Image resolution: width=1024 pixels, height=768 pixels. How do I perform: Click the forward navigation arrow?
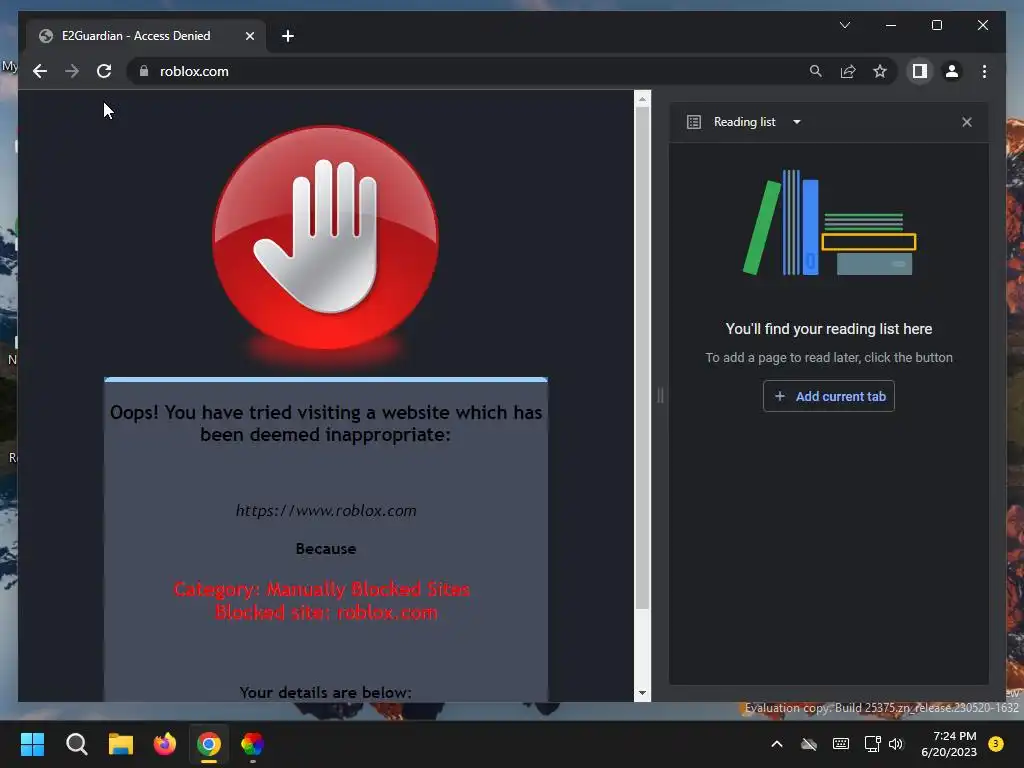[72, 71]
